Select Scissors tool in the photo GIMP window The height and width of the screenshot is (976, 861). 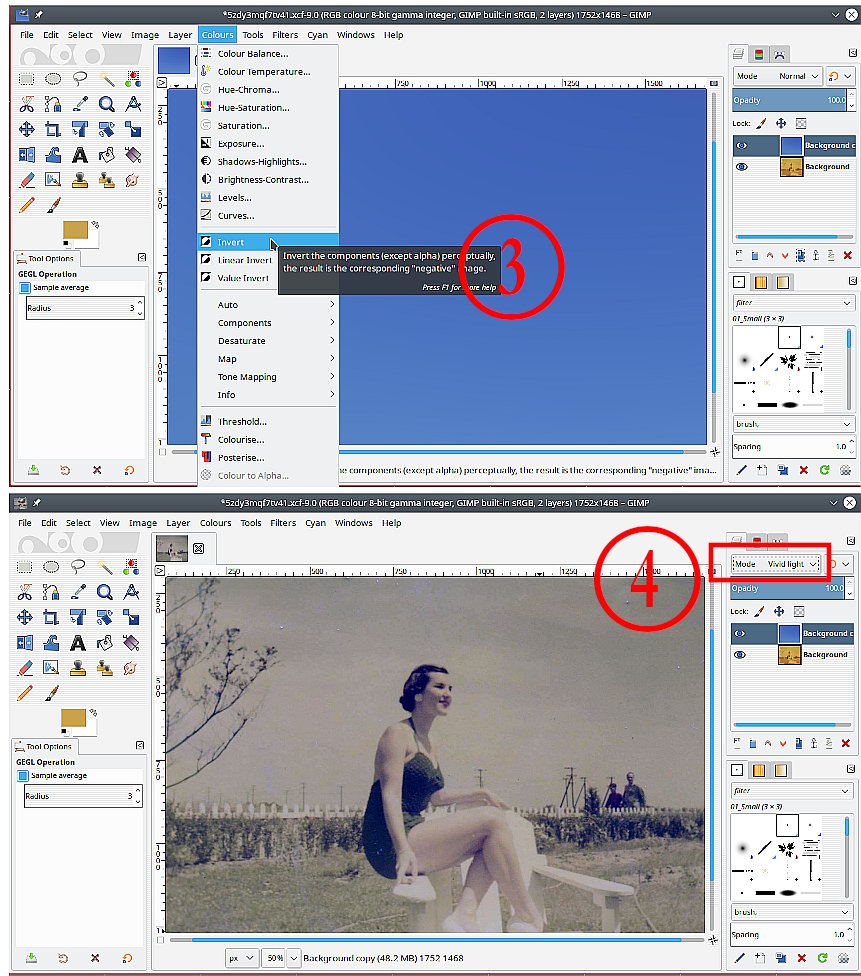pyautogui.click(x=24, y=592)
